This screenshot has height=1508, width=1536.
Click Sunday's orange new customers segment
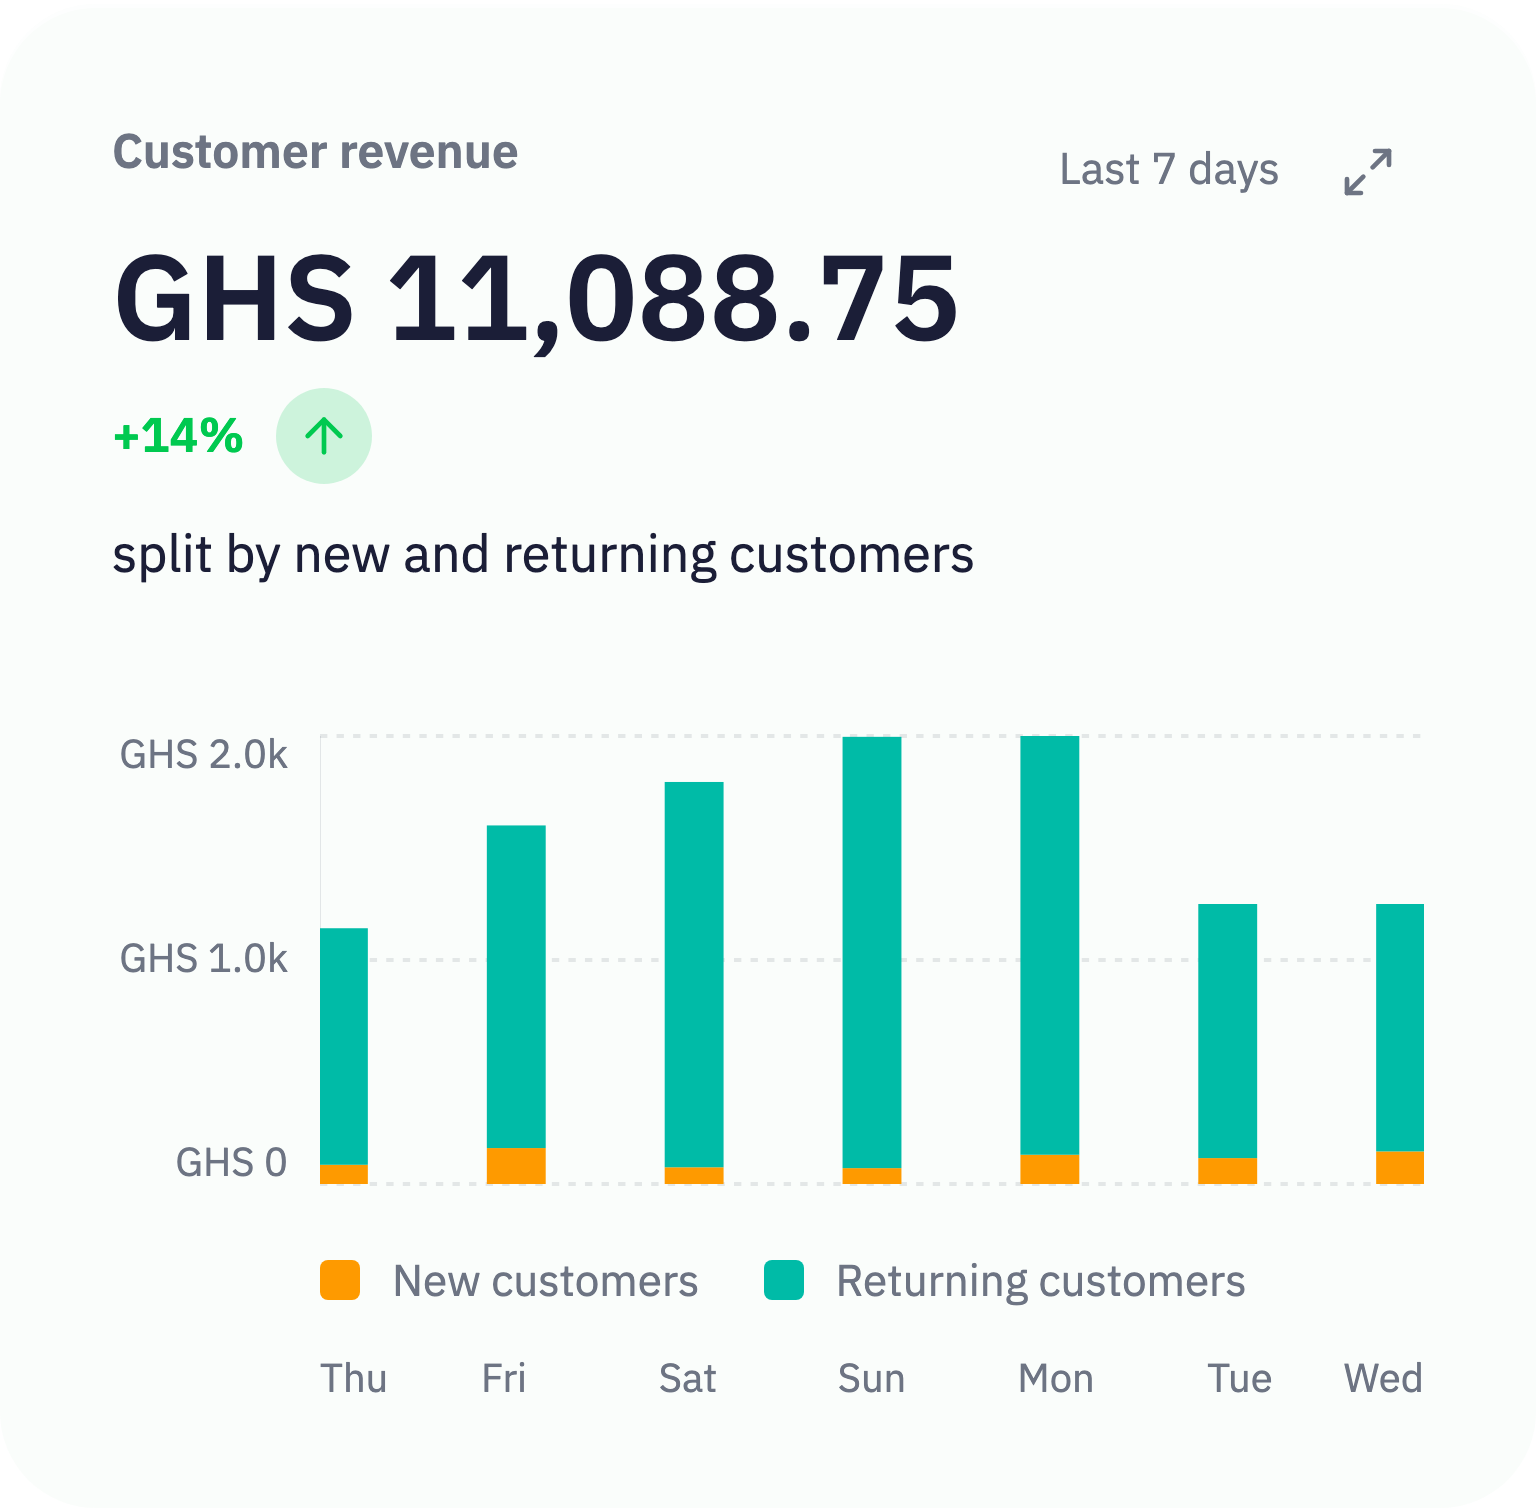tap(872, 1176)
